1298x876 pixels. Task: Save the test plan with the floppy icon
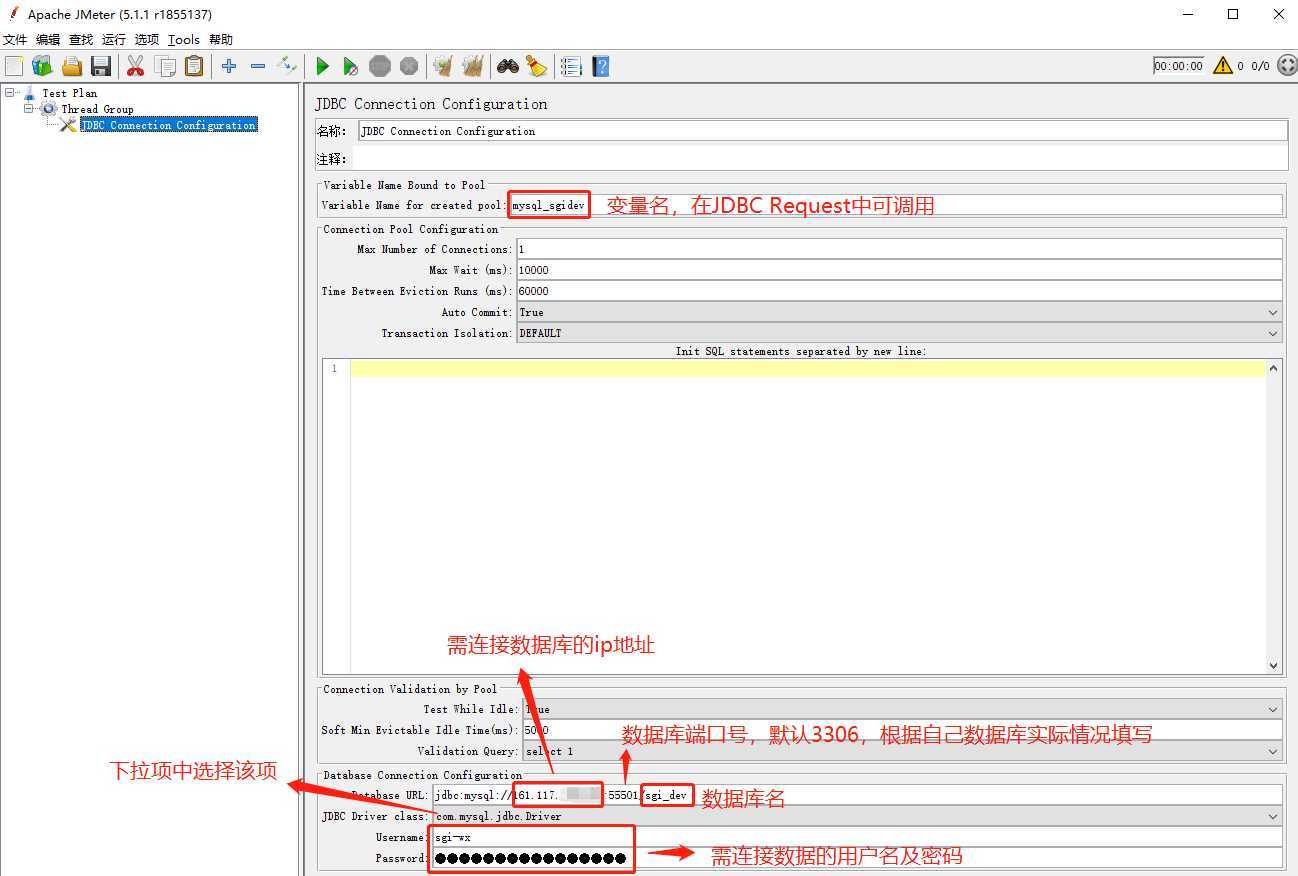tap(101, 66)
